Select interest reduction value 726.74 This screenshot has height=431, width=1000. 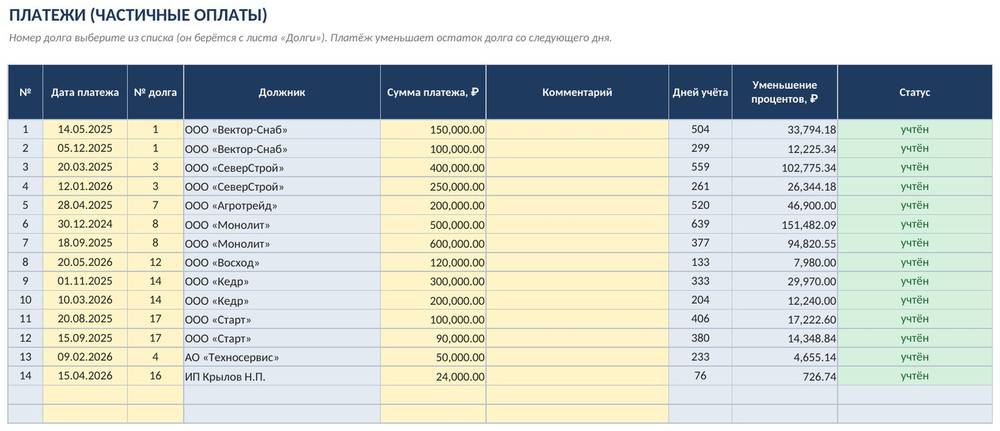click(x=785, y=376)
